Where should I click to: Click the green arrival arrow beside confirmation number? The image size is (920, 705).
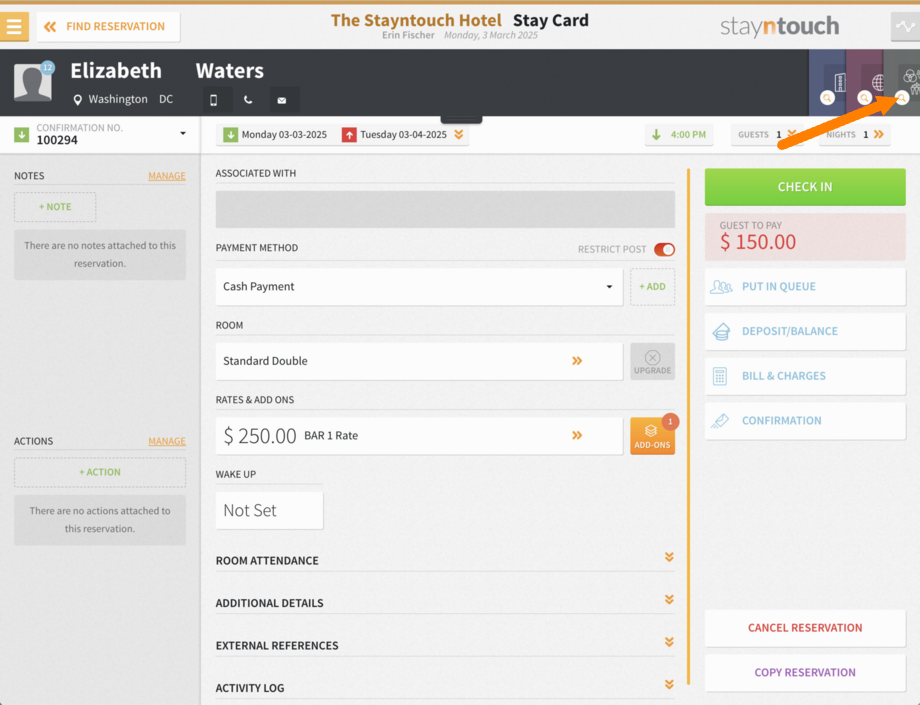(22, 135)
